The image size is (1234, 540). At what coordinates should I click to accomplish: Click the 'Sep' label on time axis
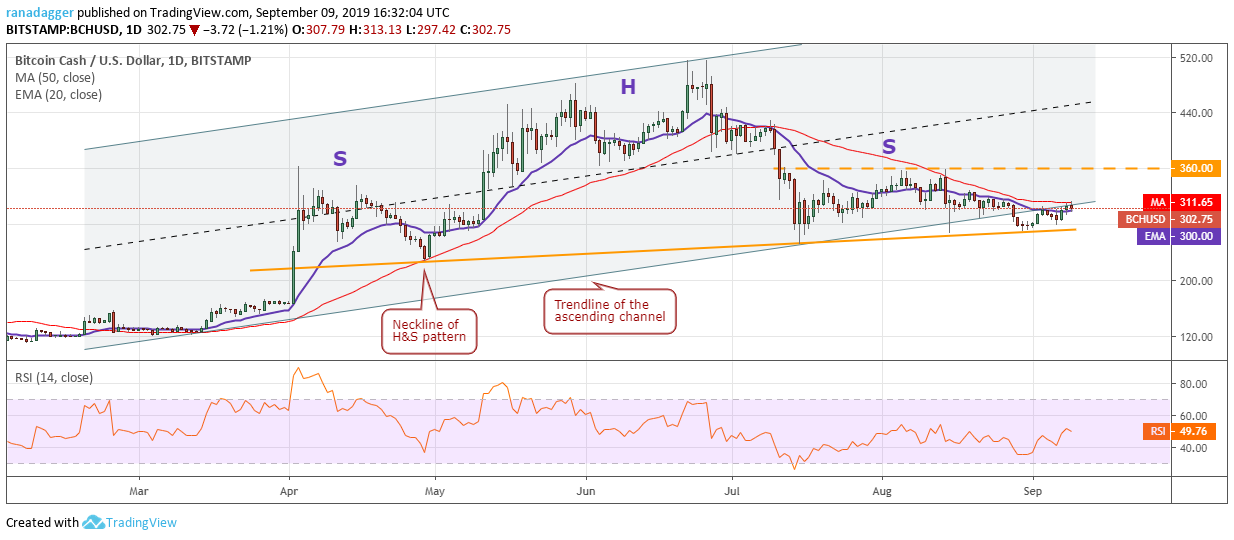(x=1031, y=491)
